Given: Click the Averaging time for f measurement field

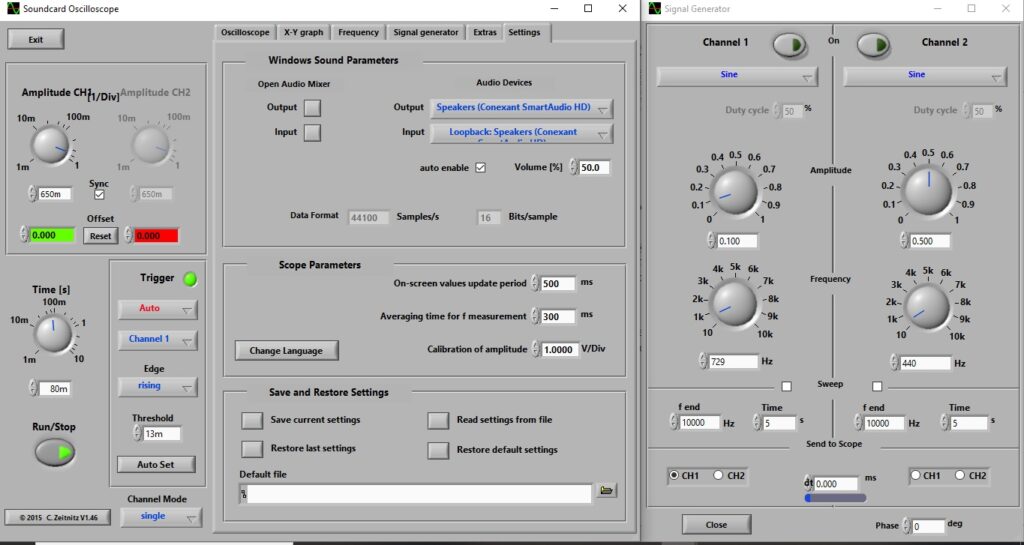Looking at the screenshot, I should [x=558, y=317].
